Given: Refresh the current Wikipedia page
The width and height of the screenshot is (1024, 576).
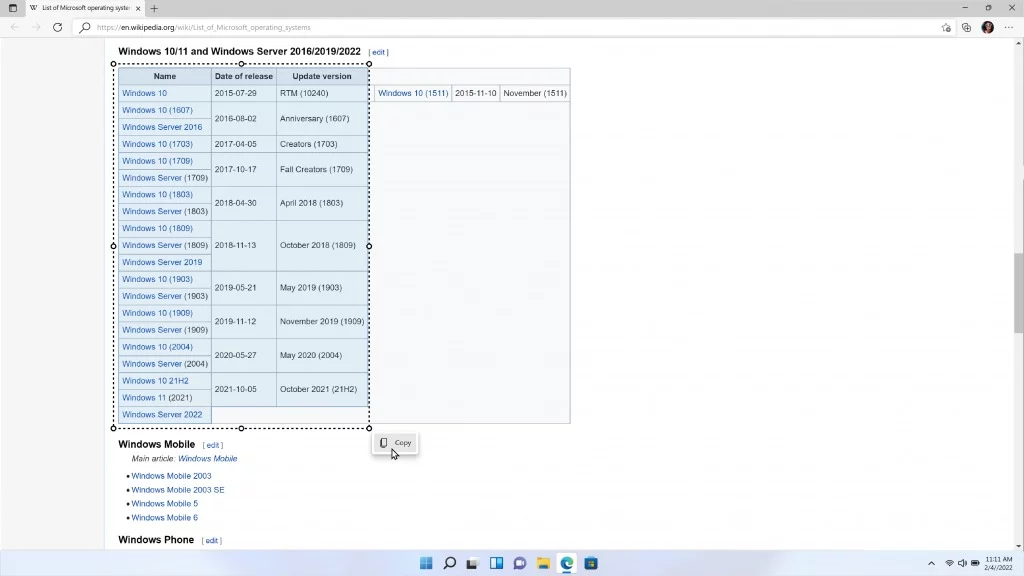Looking at the screenshot, I should click(57, 27).
